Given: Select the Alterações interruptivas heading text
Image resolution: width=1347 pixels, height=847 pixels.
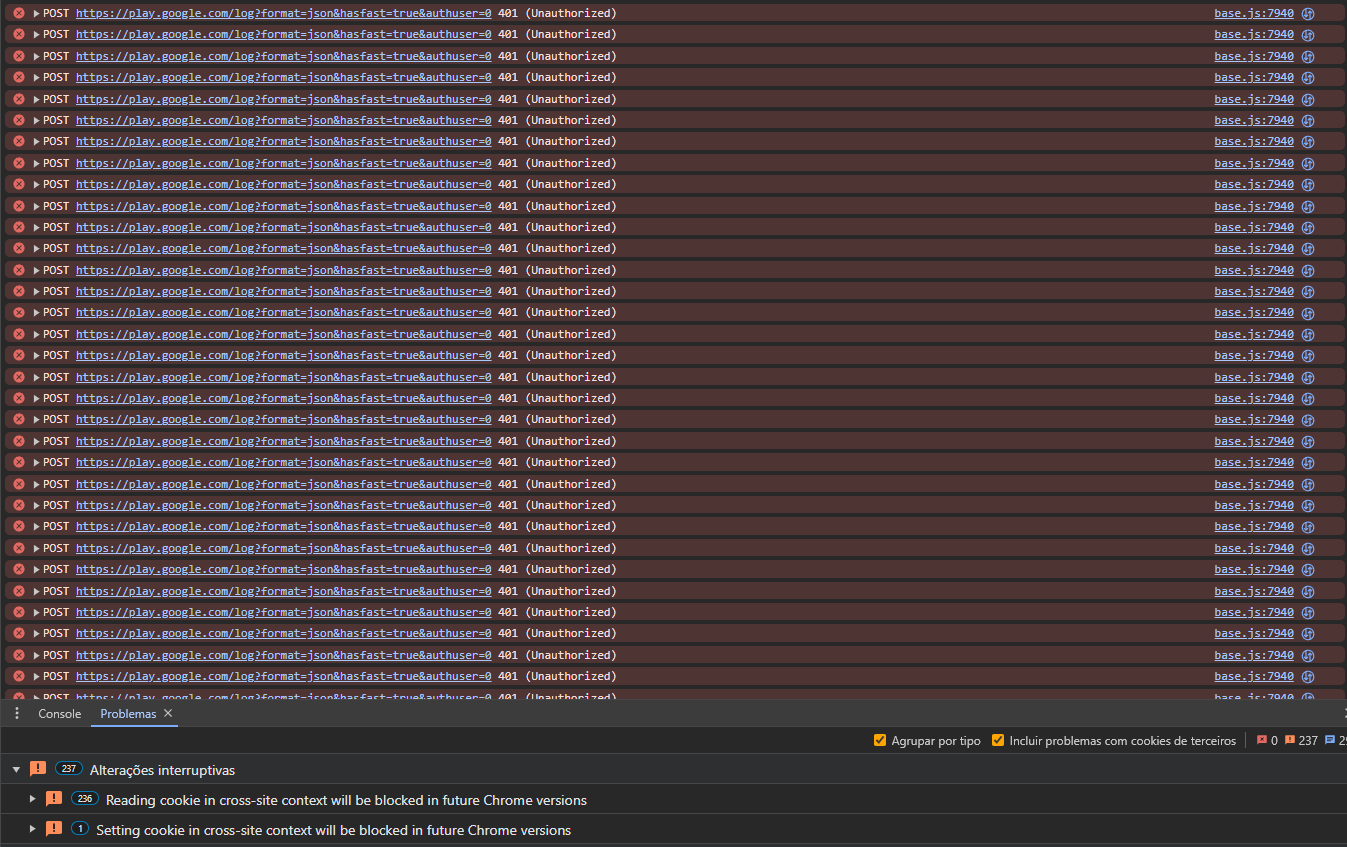Looking at the screenshot, I should pos(162,770).
